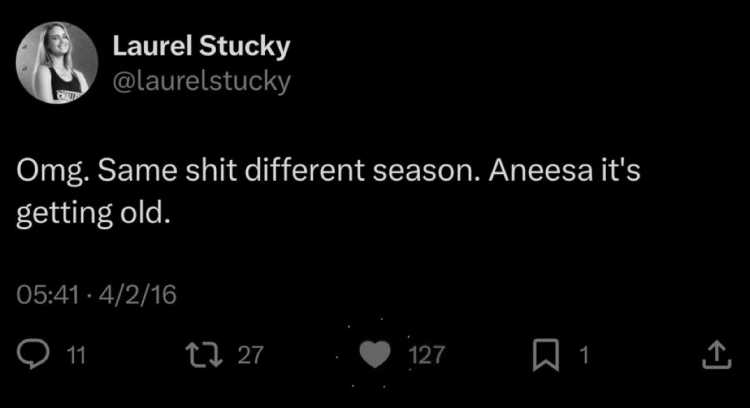Click the word season in the tweet
The image size is (750, 408).
click(x=423, y=171)
